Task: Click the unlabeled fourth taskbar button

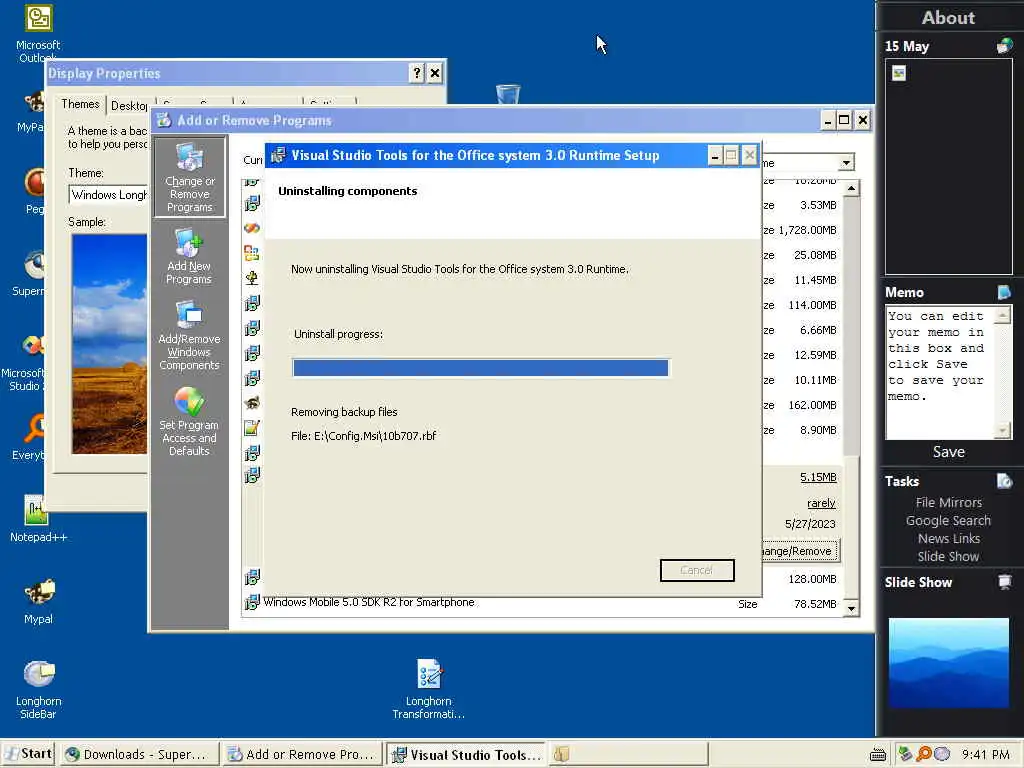Action: pyautogui.click(x=628, y=754)
